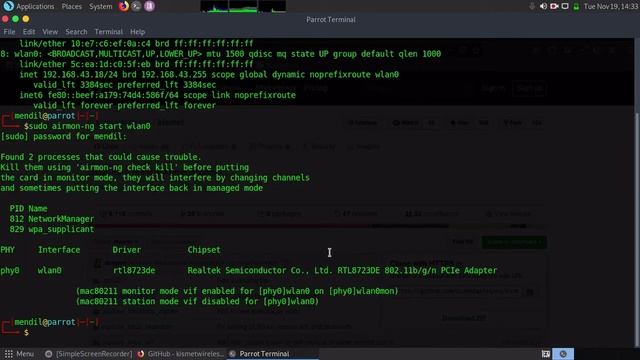The height and width of the screenshot is (360, 640).
Task: Click the '812 NetworkManager' process line
Action: pos(52,219)
